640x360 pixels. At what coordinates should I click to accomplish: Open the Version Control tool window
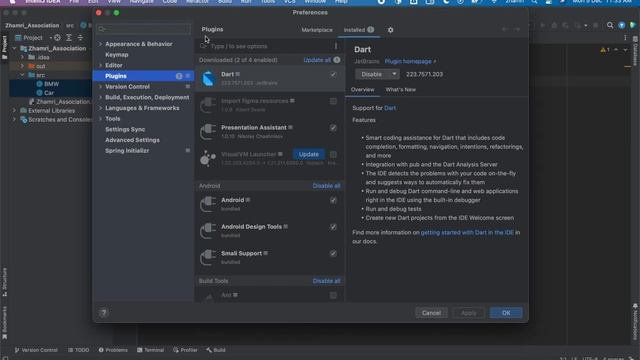[36, 350]
